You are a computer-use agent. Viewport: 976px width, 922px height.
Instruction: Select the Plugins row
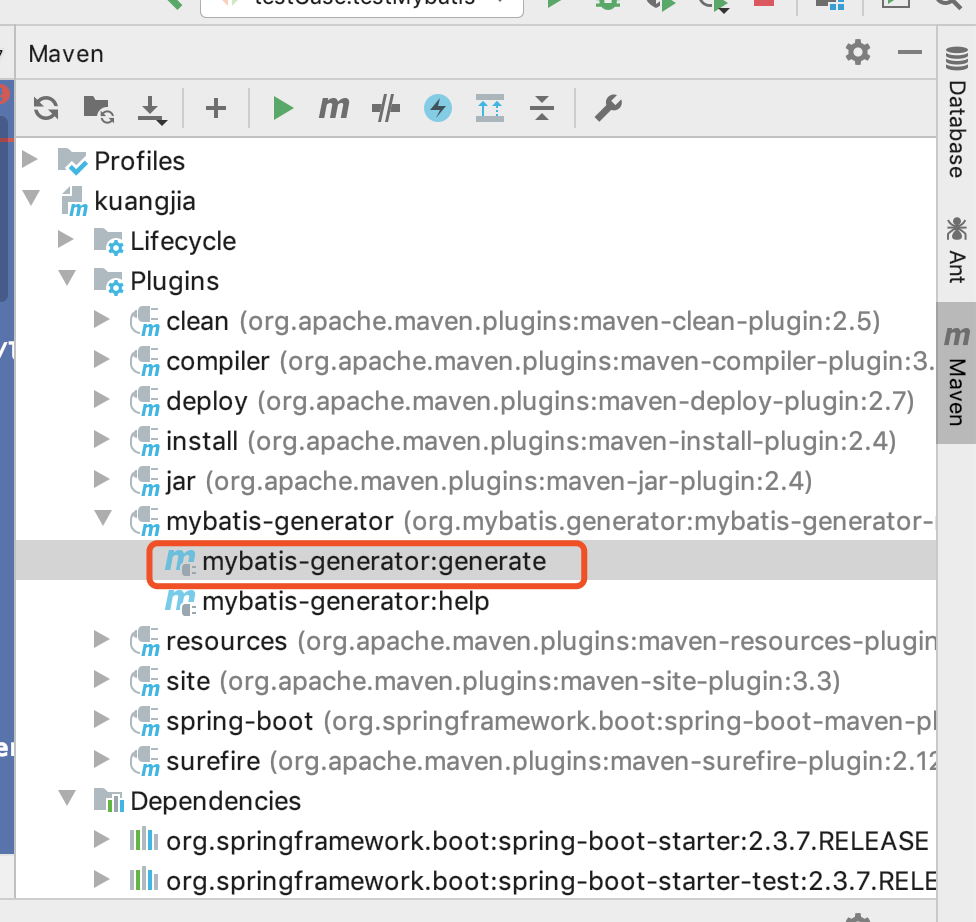point(476,281)
